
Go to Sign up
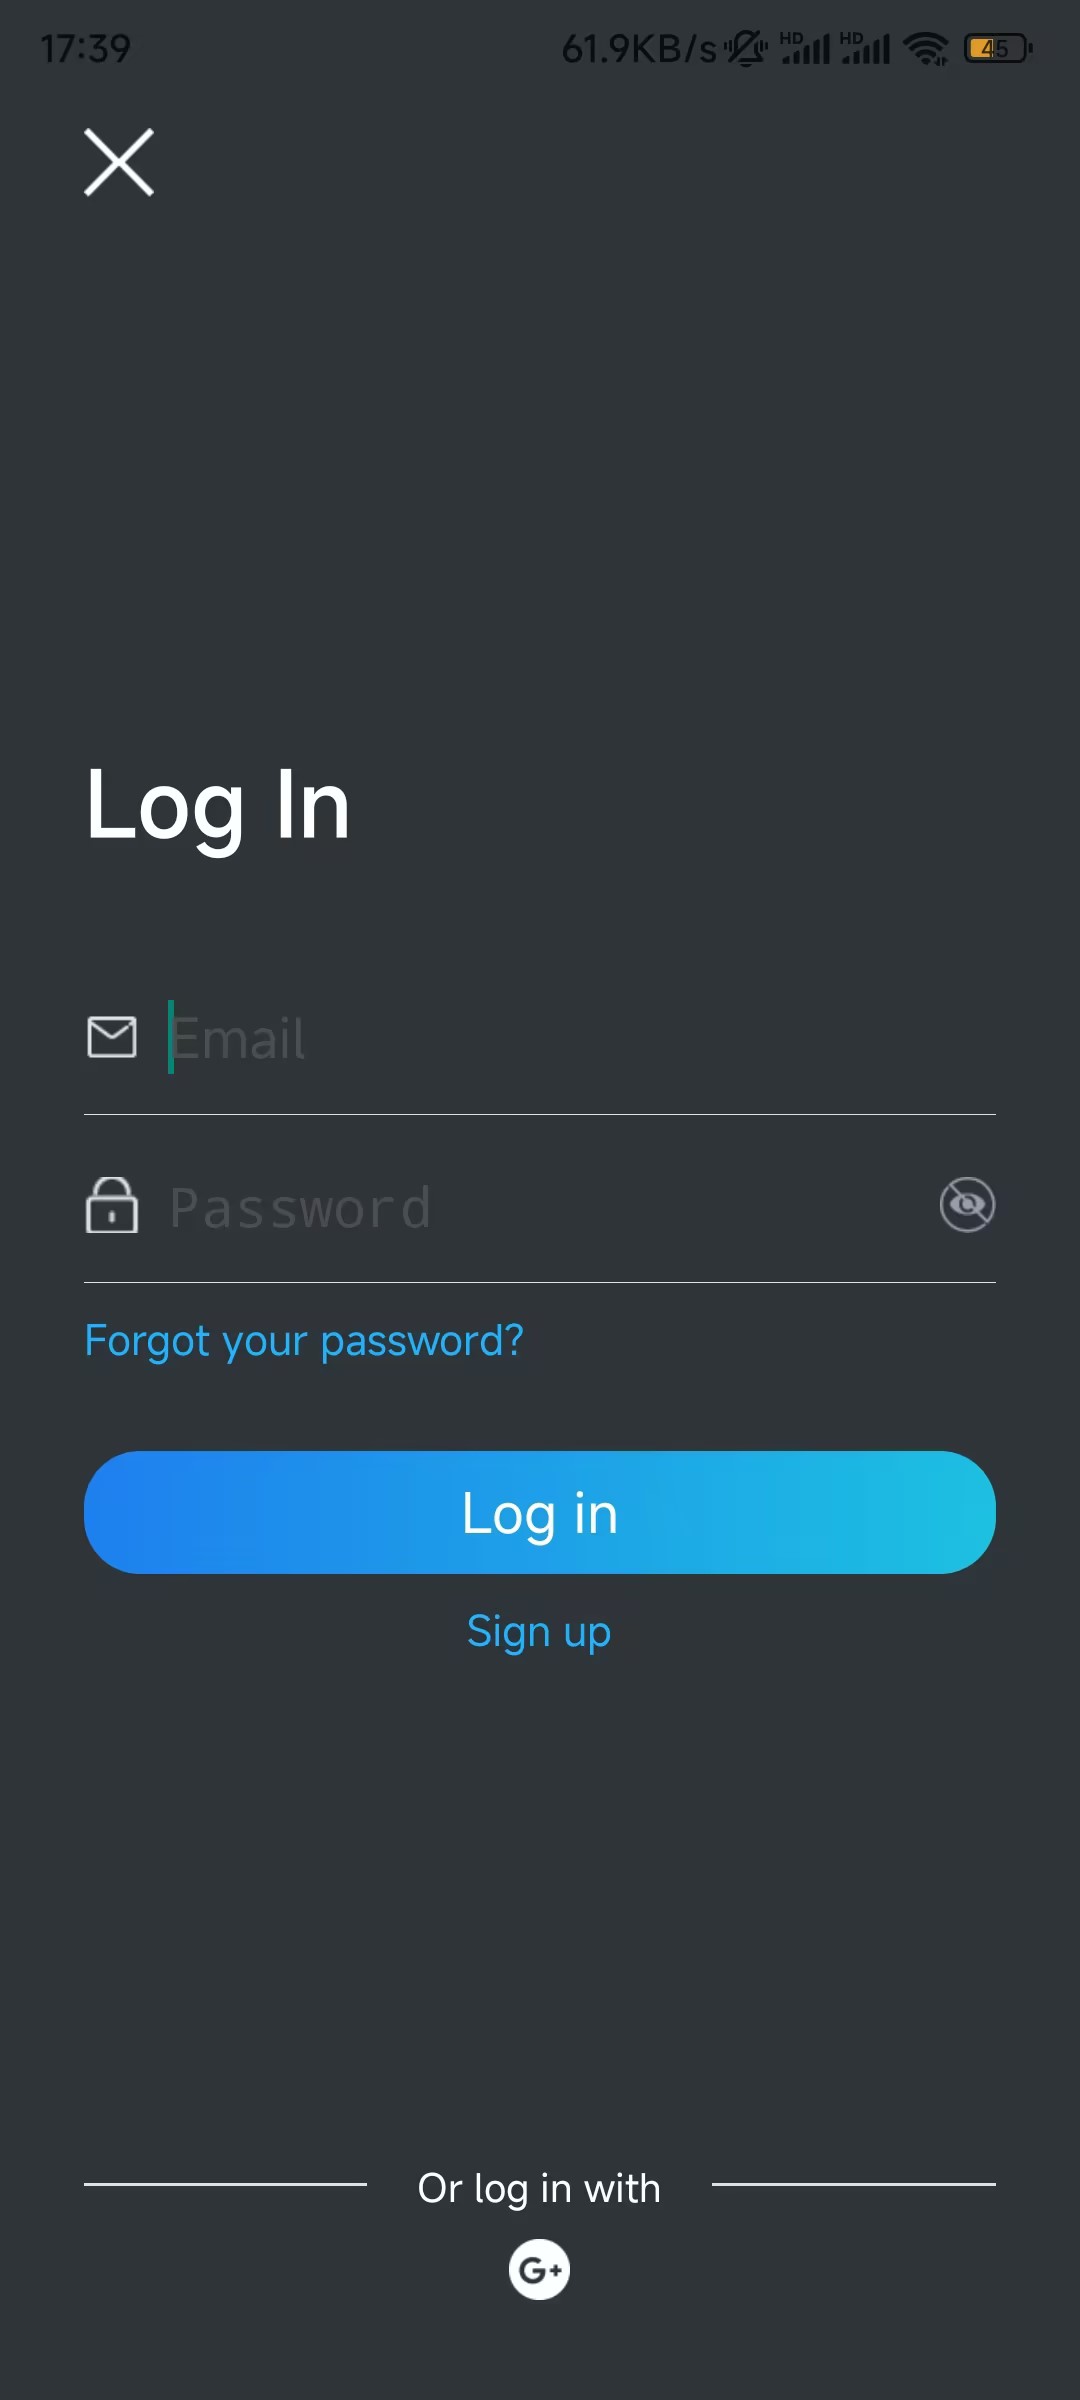pos(539,1632)
